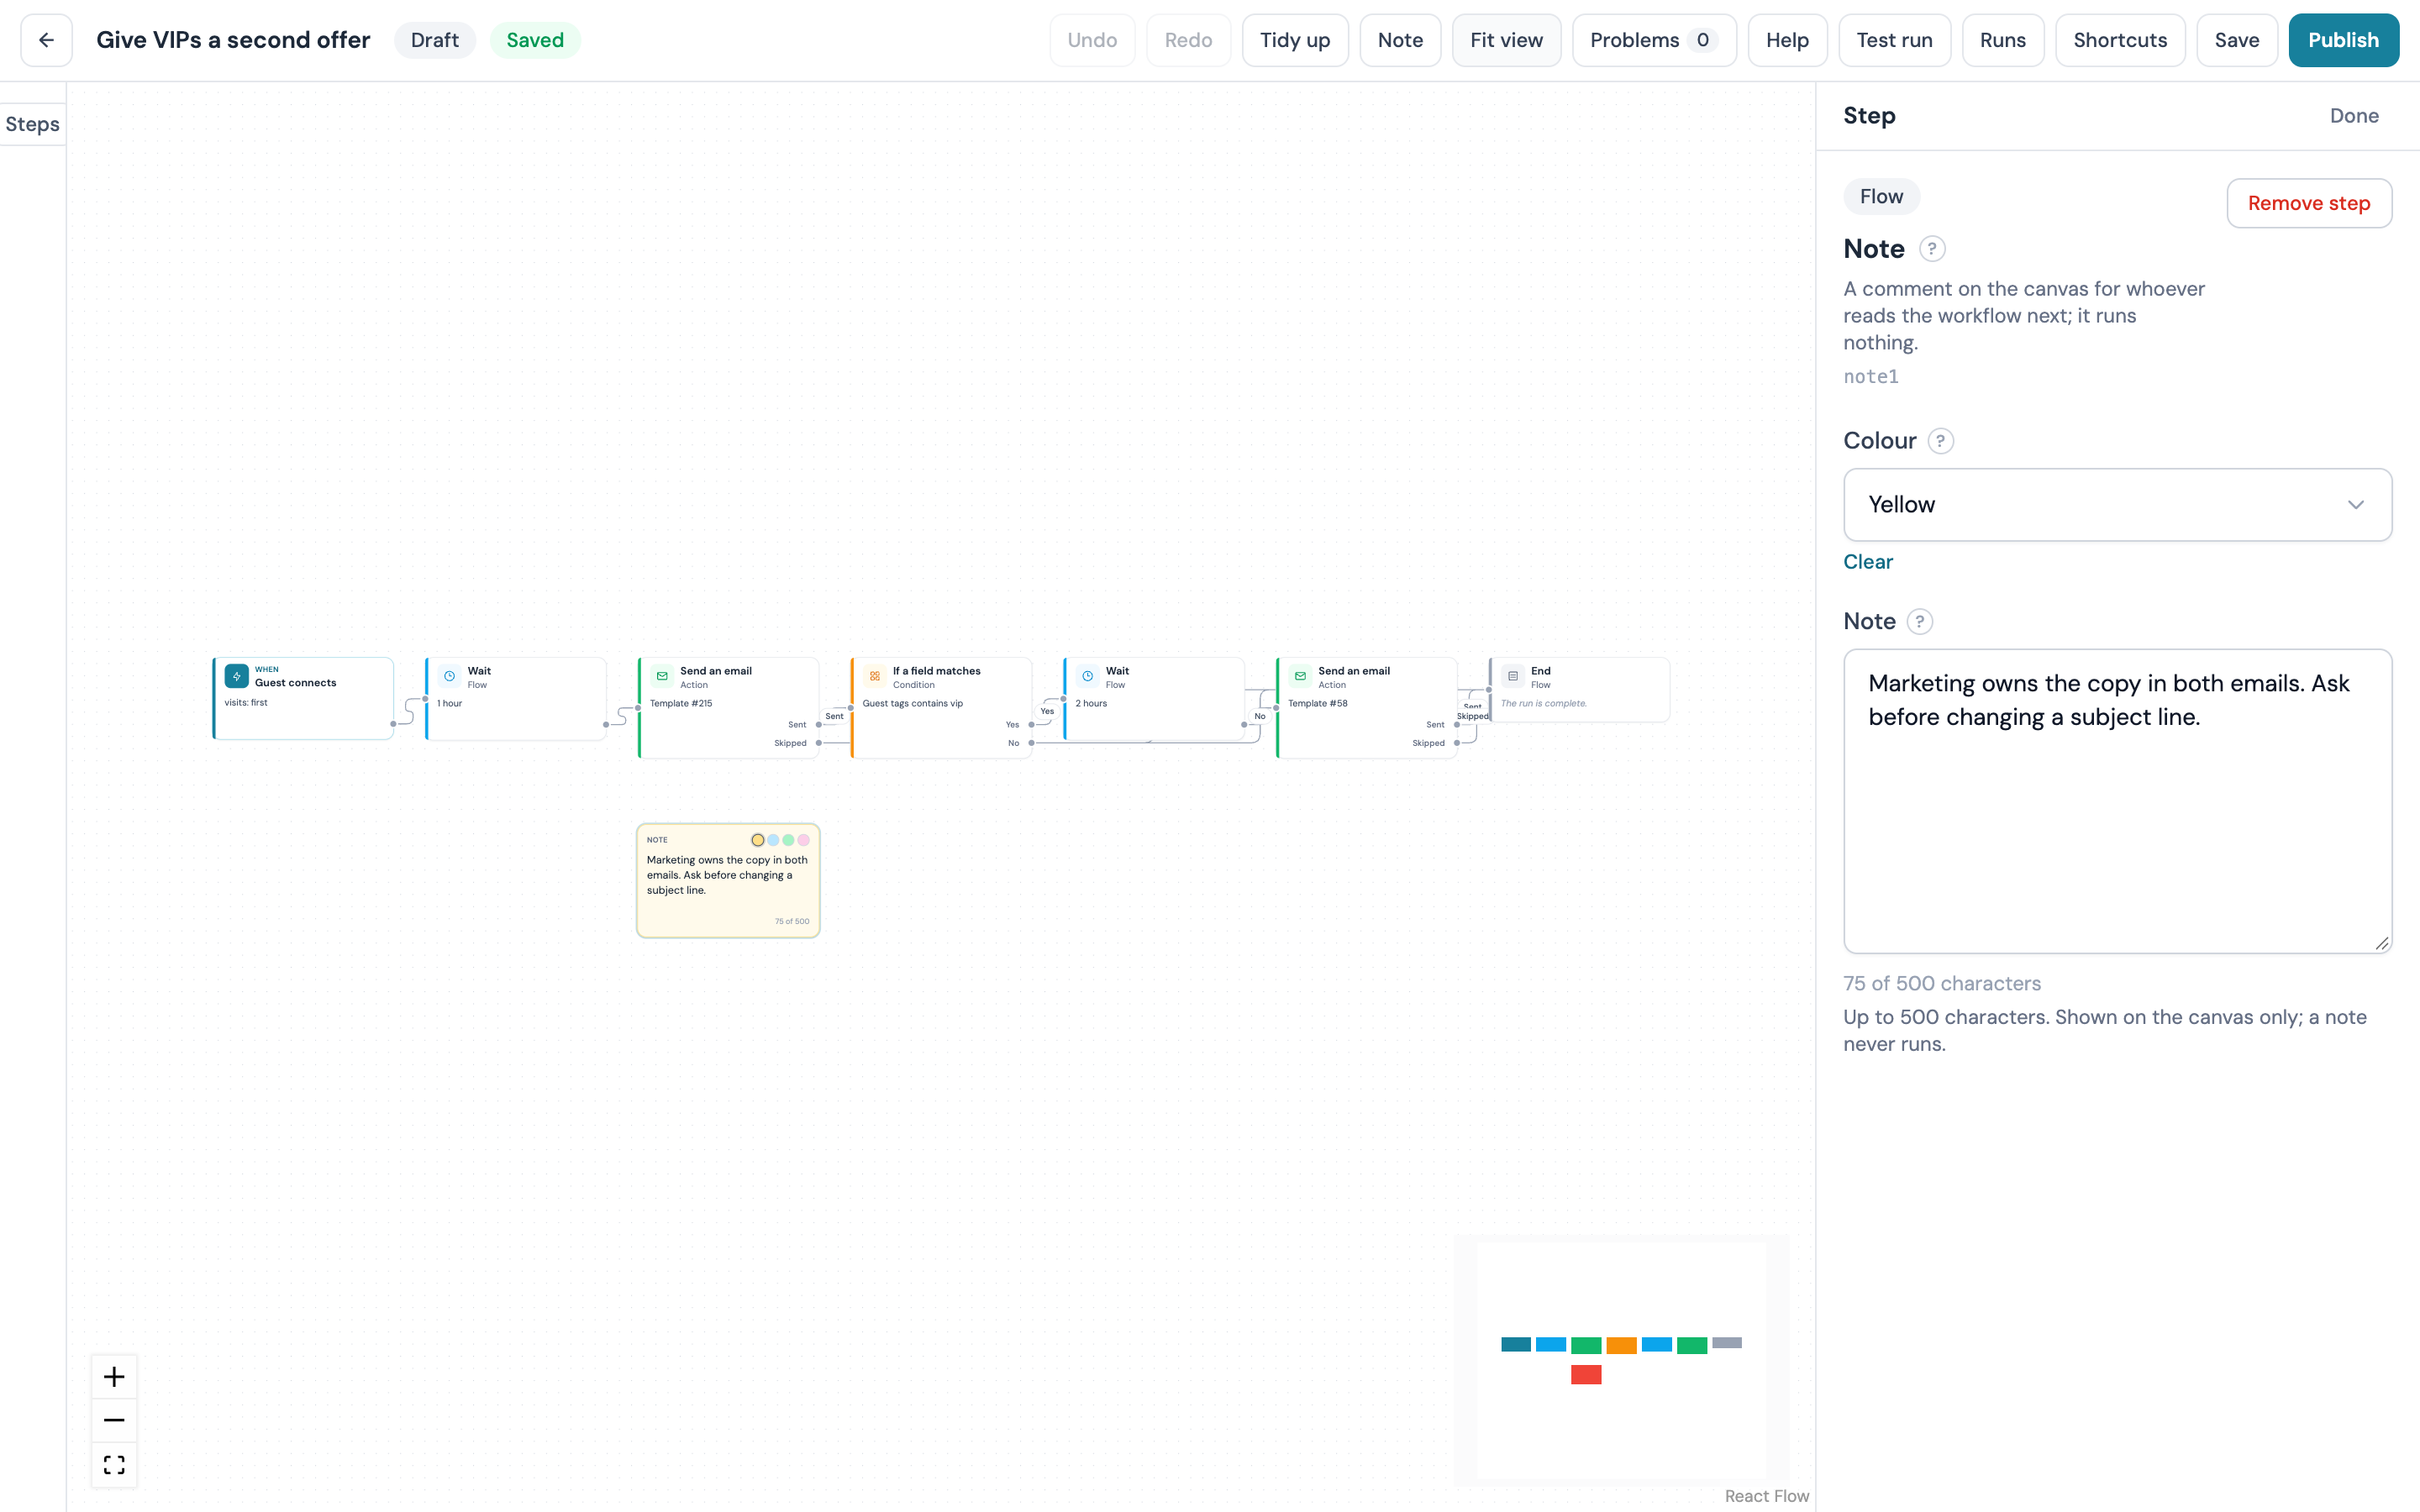Screen dimensions: 2420x1512
Task: Click the workflow title Give VIPs a second offer
Action: coord(233,40)
